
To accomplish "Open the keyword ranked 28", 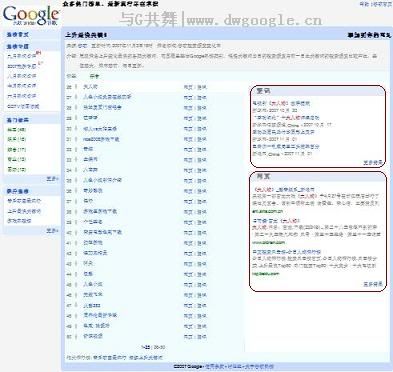I will pyautogui.click(x=102, y=108).
